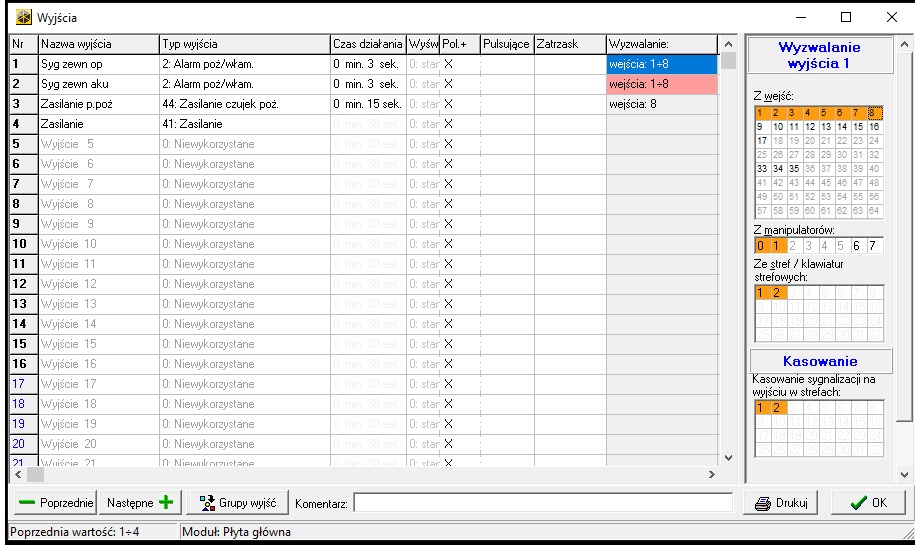Open Grupy wyjść output groups
Screen dimensions: 915x545
[238, 503]
